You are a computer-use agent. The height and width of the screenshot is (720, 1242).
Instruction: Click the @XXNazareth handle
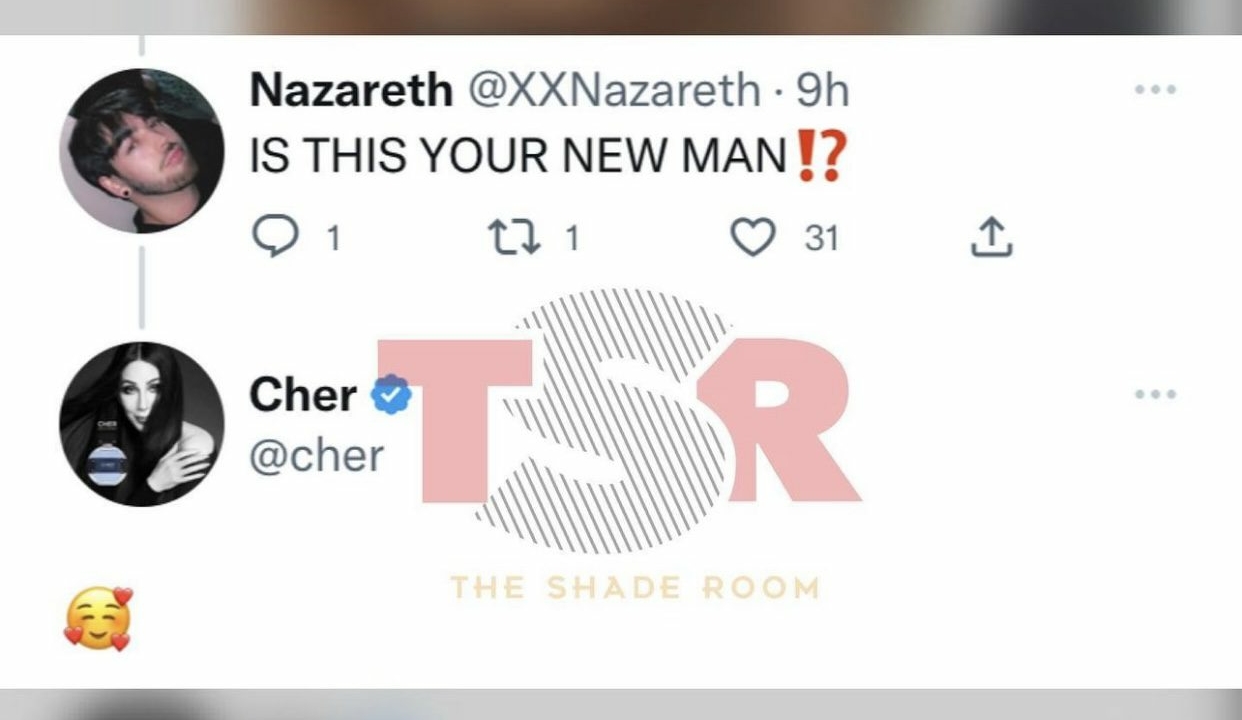pos(613,91)
